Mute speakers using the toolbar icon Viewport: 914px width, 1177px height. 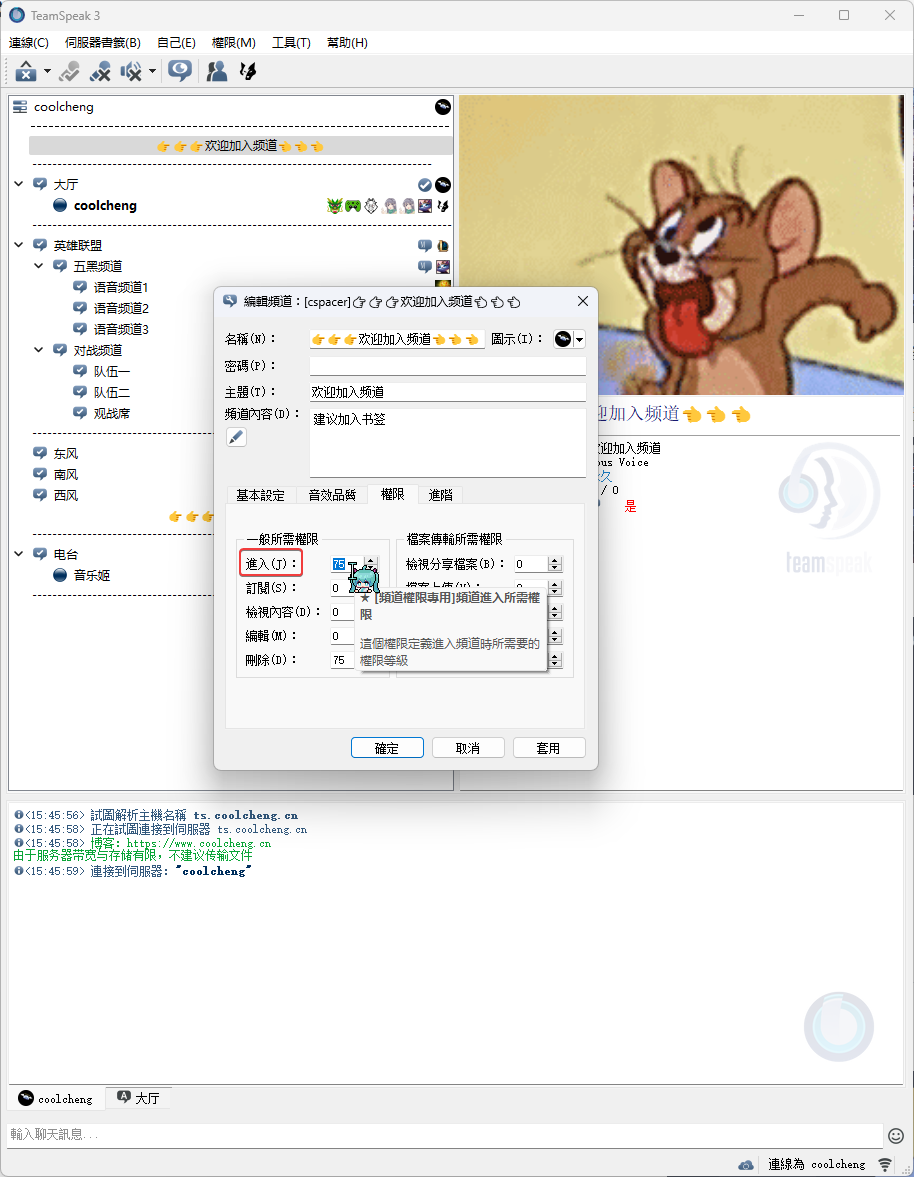coord(131,71)
